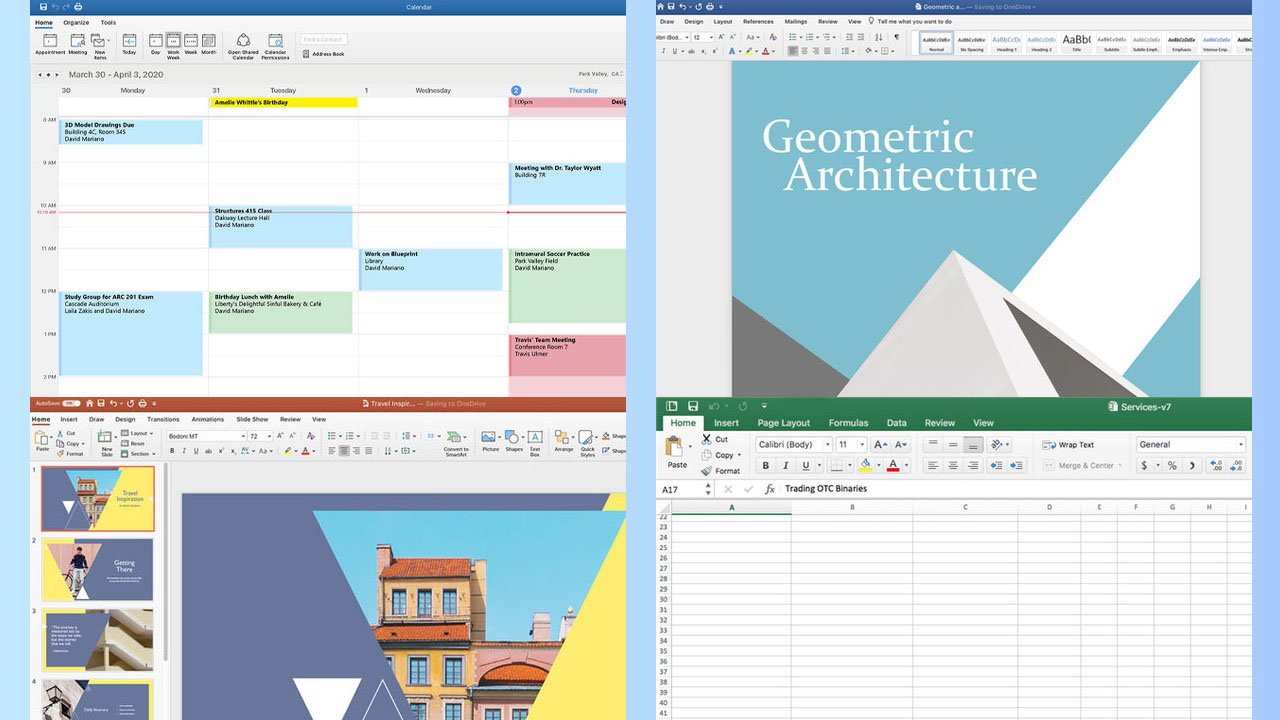The height and width of the screenshot is (720, 1280).
Task: Click highlight color in PowerPoint ribbon
Action: click(287, 451)
